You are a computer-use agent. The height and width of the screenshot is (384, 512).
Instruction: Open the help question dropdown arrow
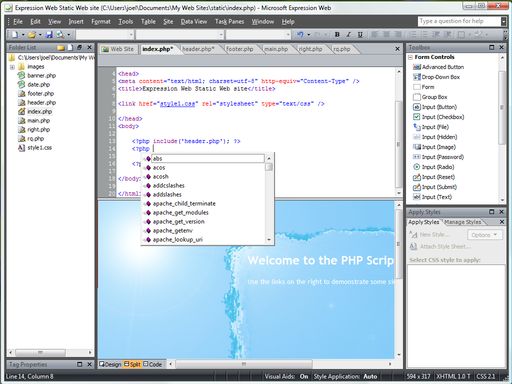(503, 21)
